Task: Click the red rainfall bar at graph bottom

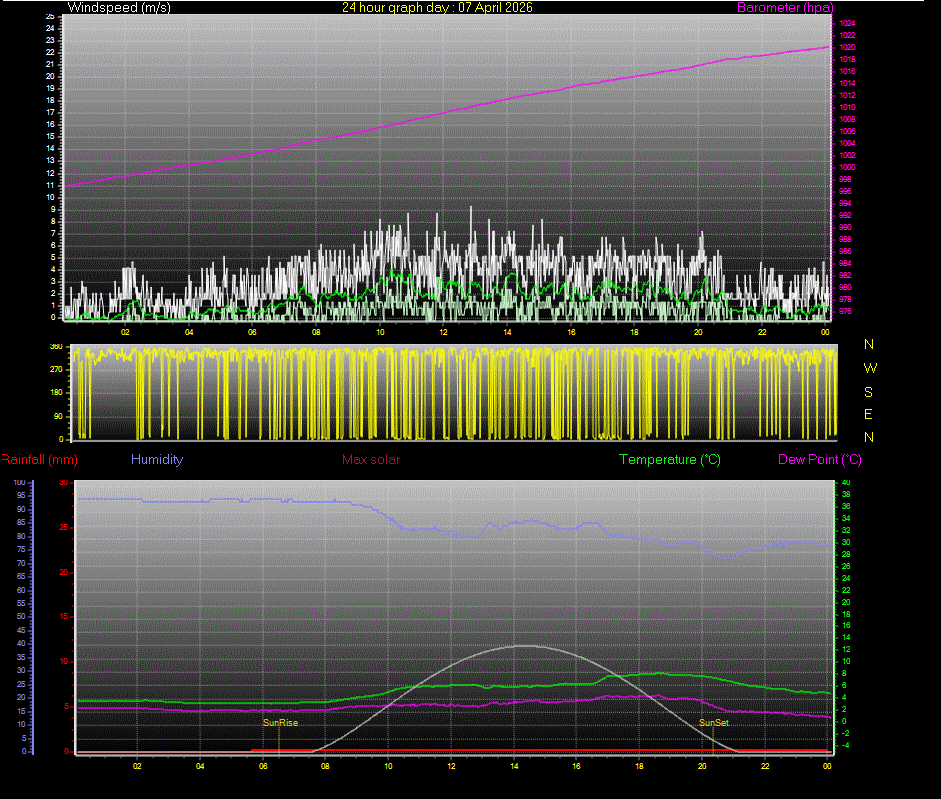Action: tap(450, 749)
